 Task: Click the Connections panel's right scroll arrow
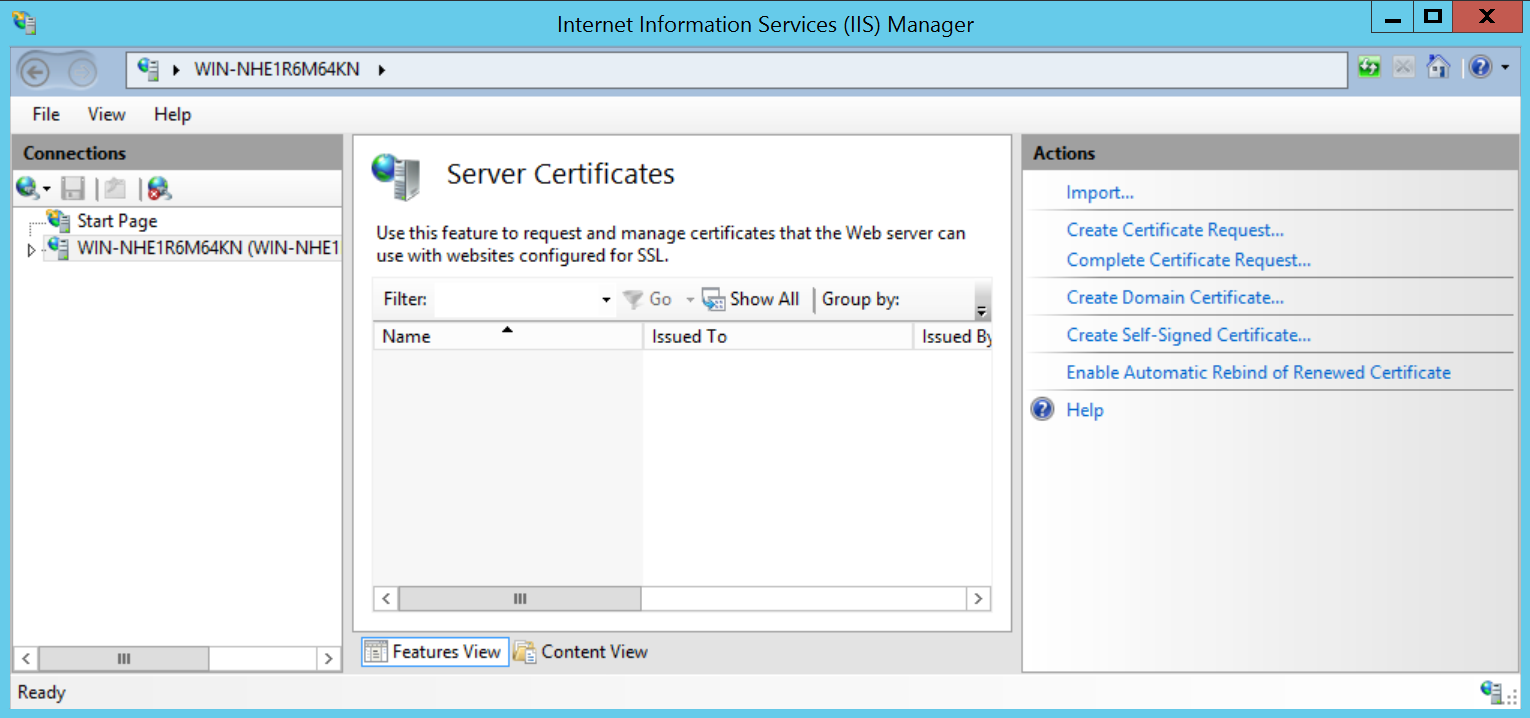(328, 659)
